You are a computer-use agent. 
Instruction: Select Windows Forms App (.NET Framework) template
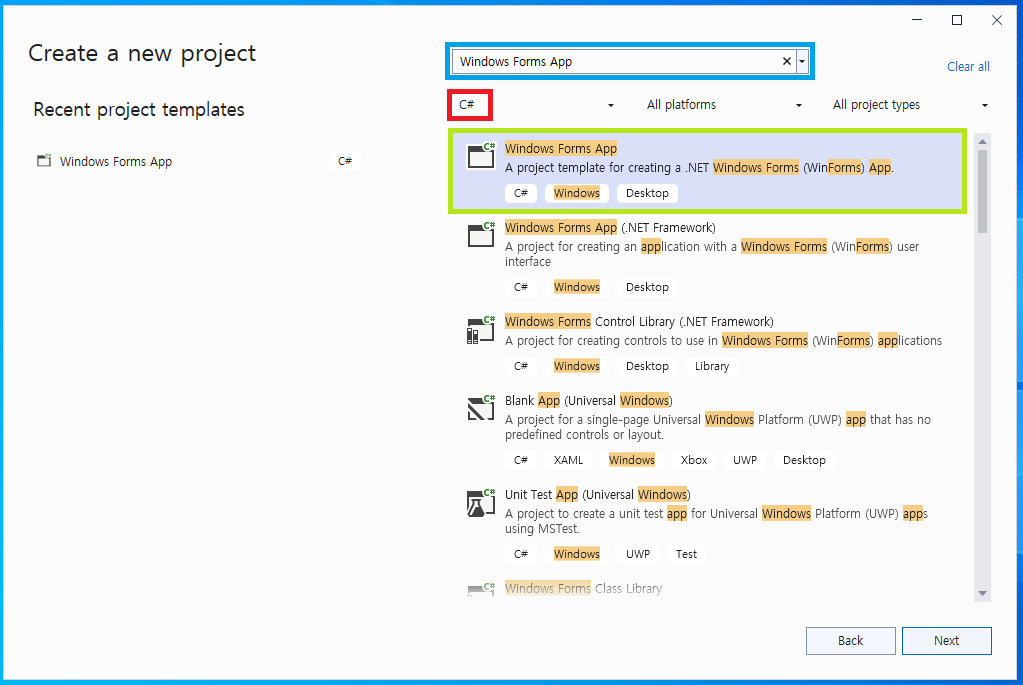coord(707,258)
